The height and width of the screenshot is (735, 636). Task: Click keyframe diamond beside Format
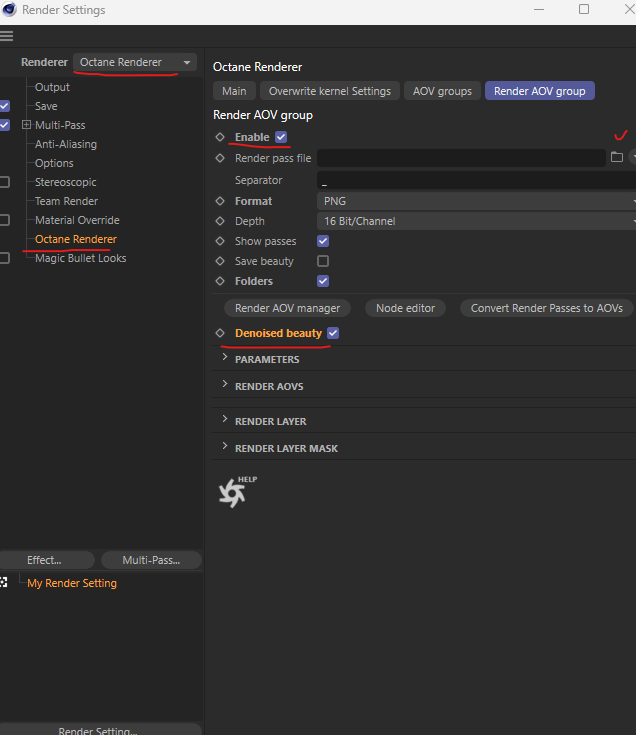pyautogui.click(x=220, y=201)
